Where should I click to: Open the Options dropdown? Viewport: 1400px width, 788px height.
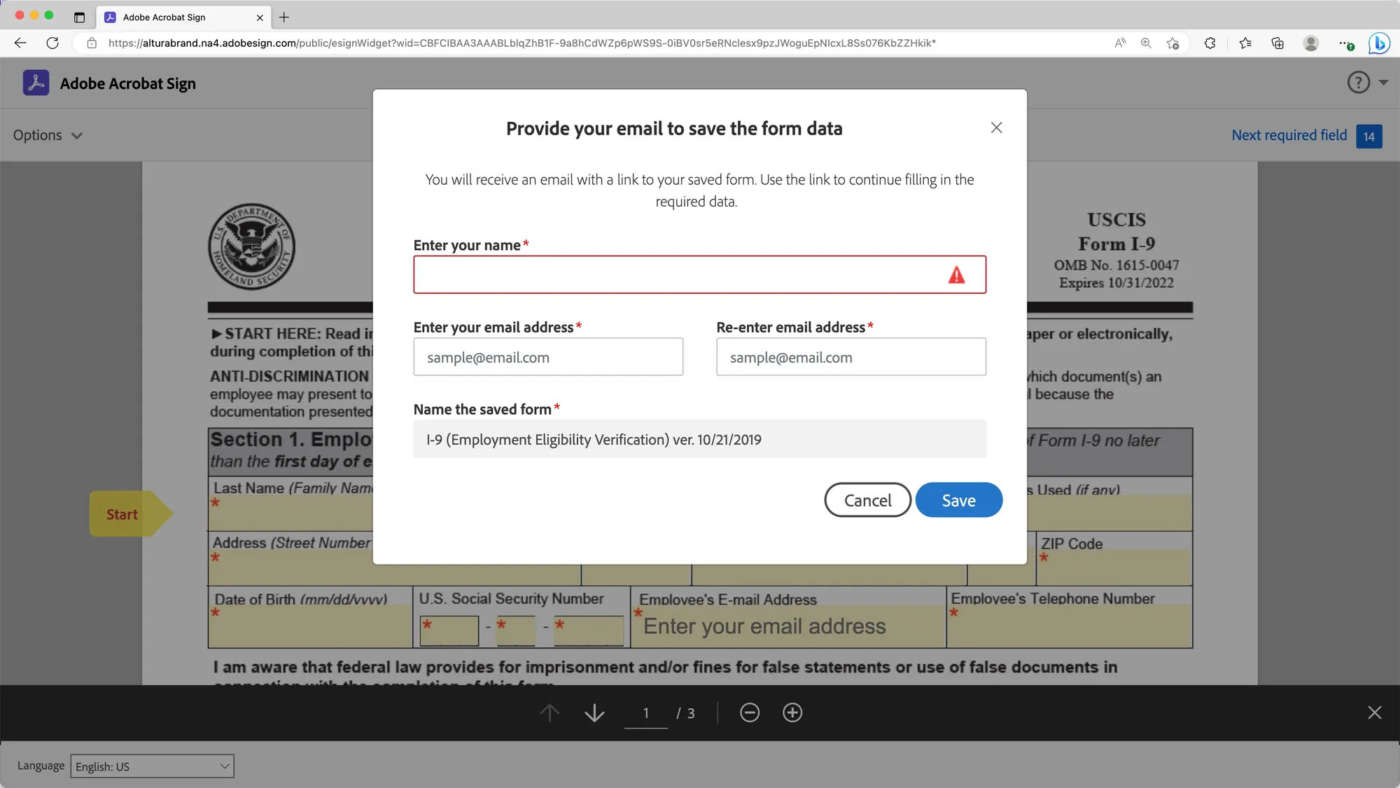[x=46, y=135]
